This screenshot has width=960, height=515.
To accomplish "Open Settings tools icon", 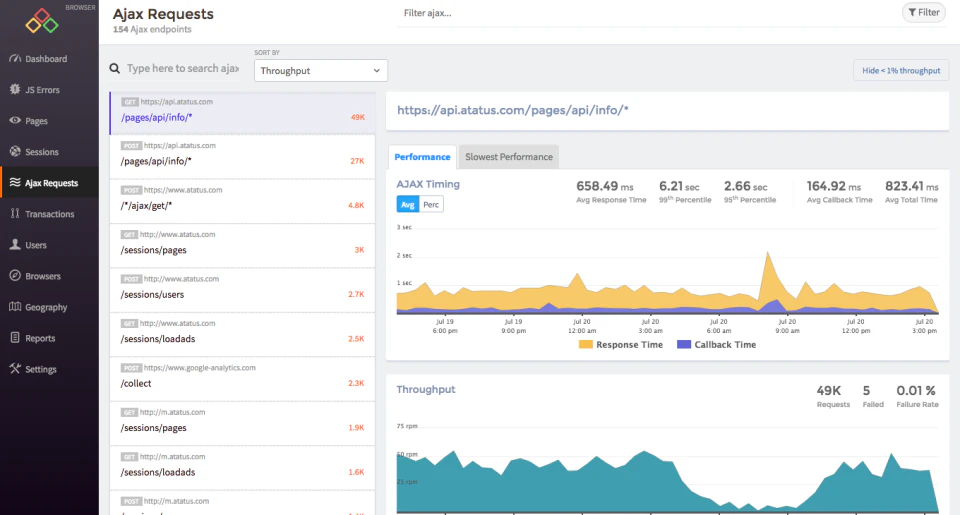I will (15, 369).
